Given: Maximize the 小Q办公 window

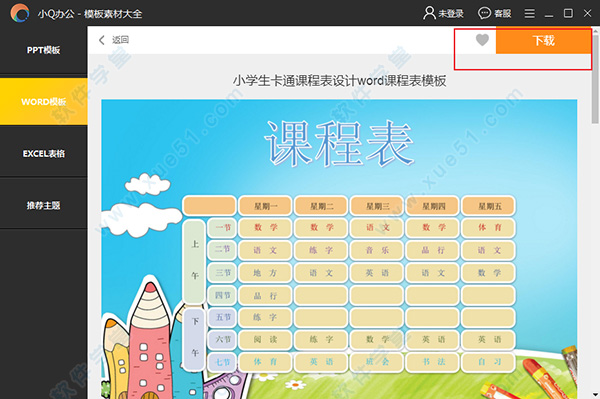Looking at the screenshot, I should [568, 13].
